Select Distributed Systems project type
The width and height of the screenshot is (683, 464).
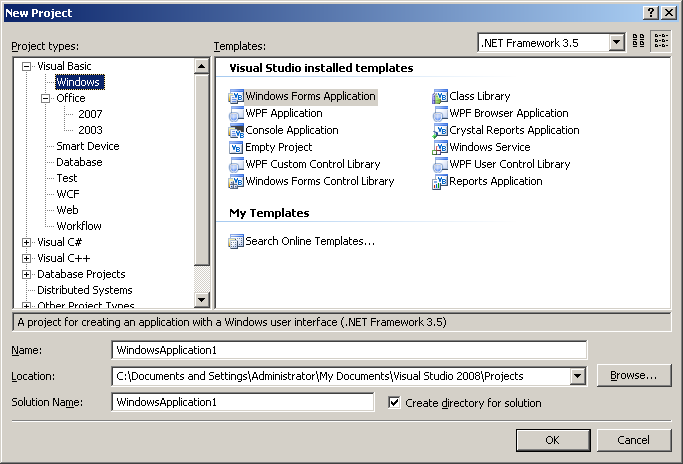(85, 290)
